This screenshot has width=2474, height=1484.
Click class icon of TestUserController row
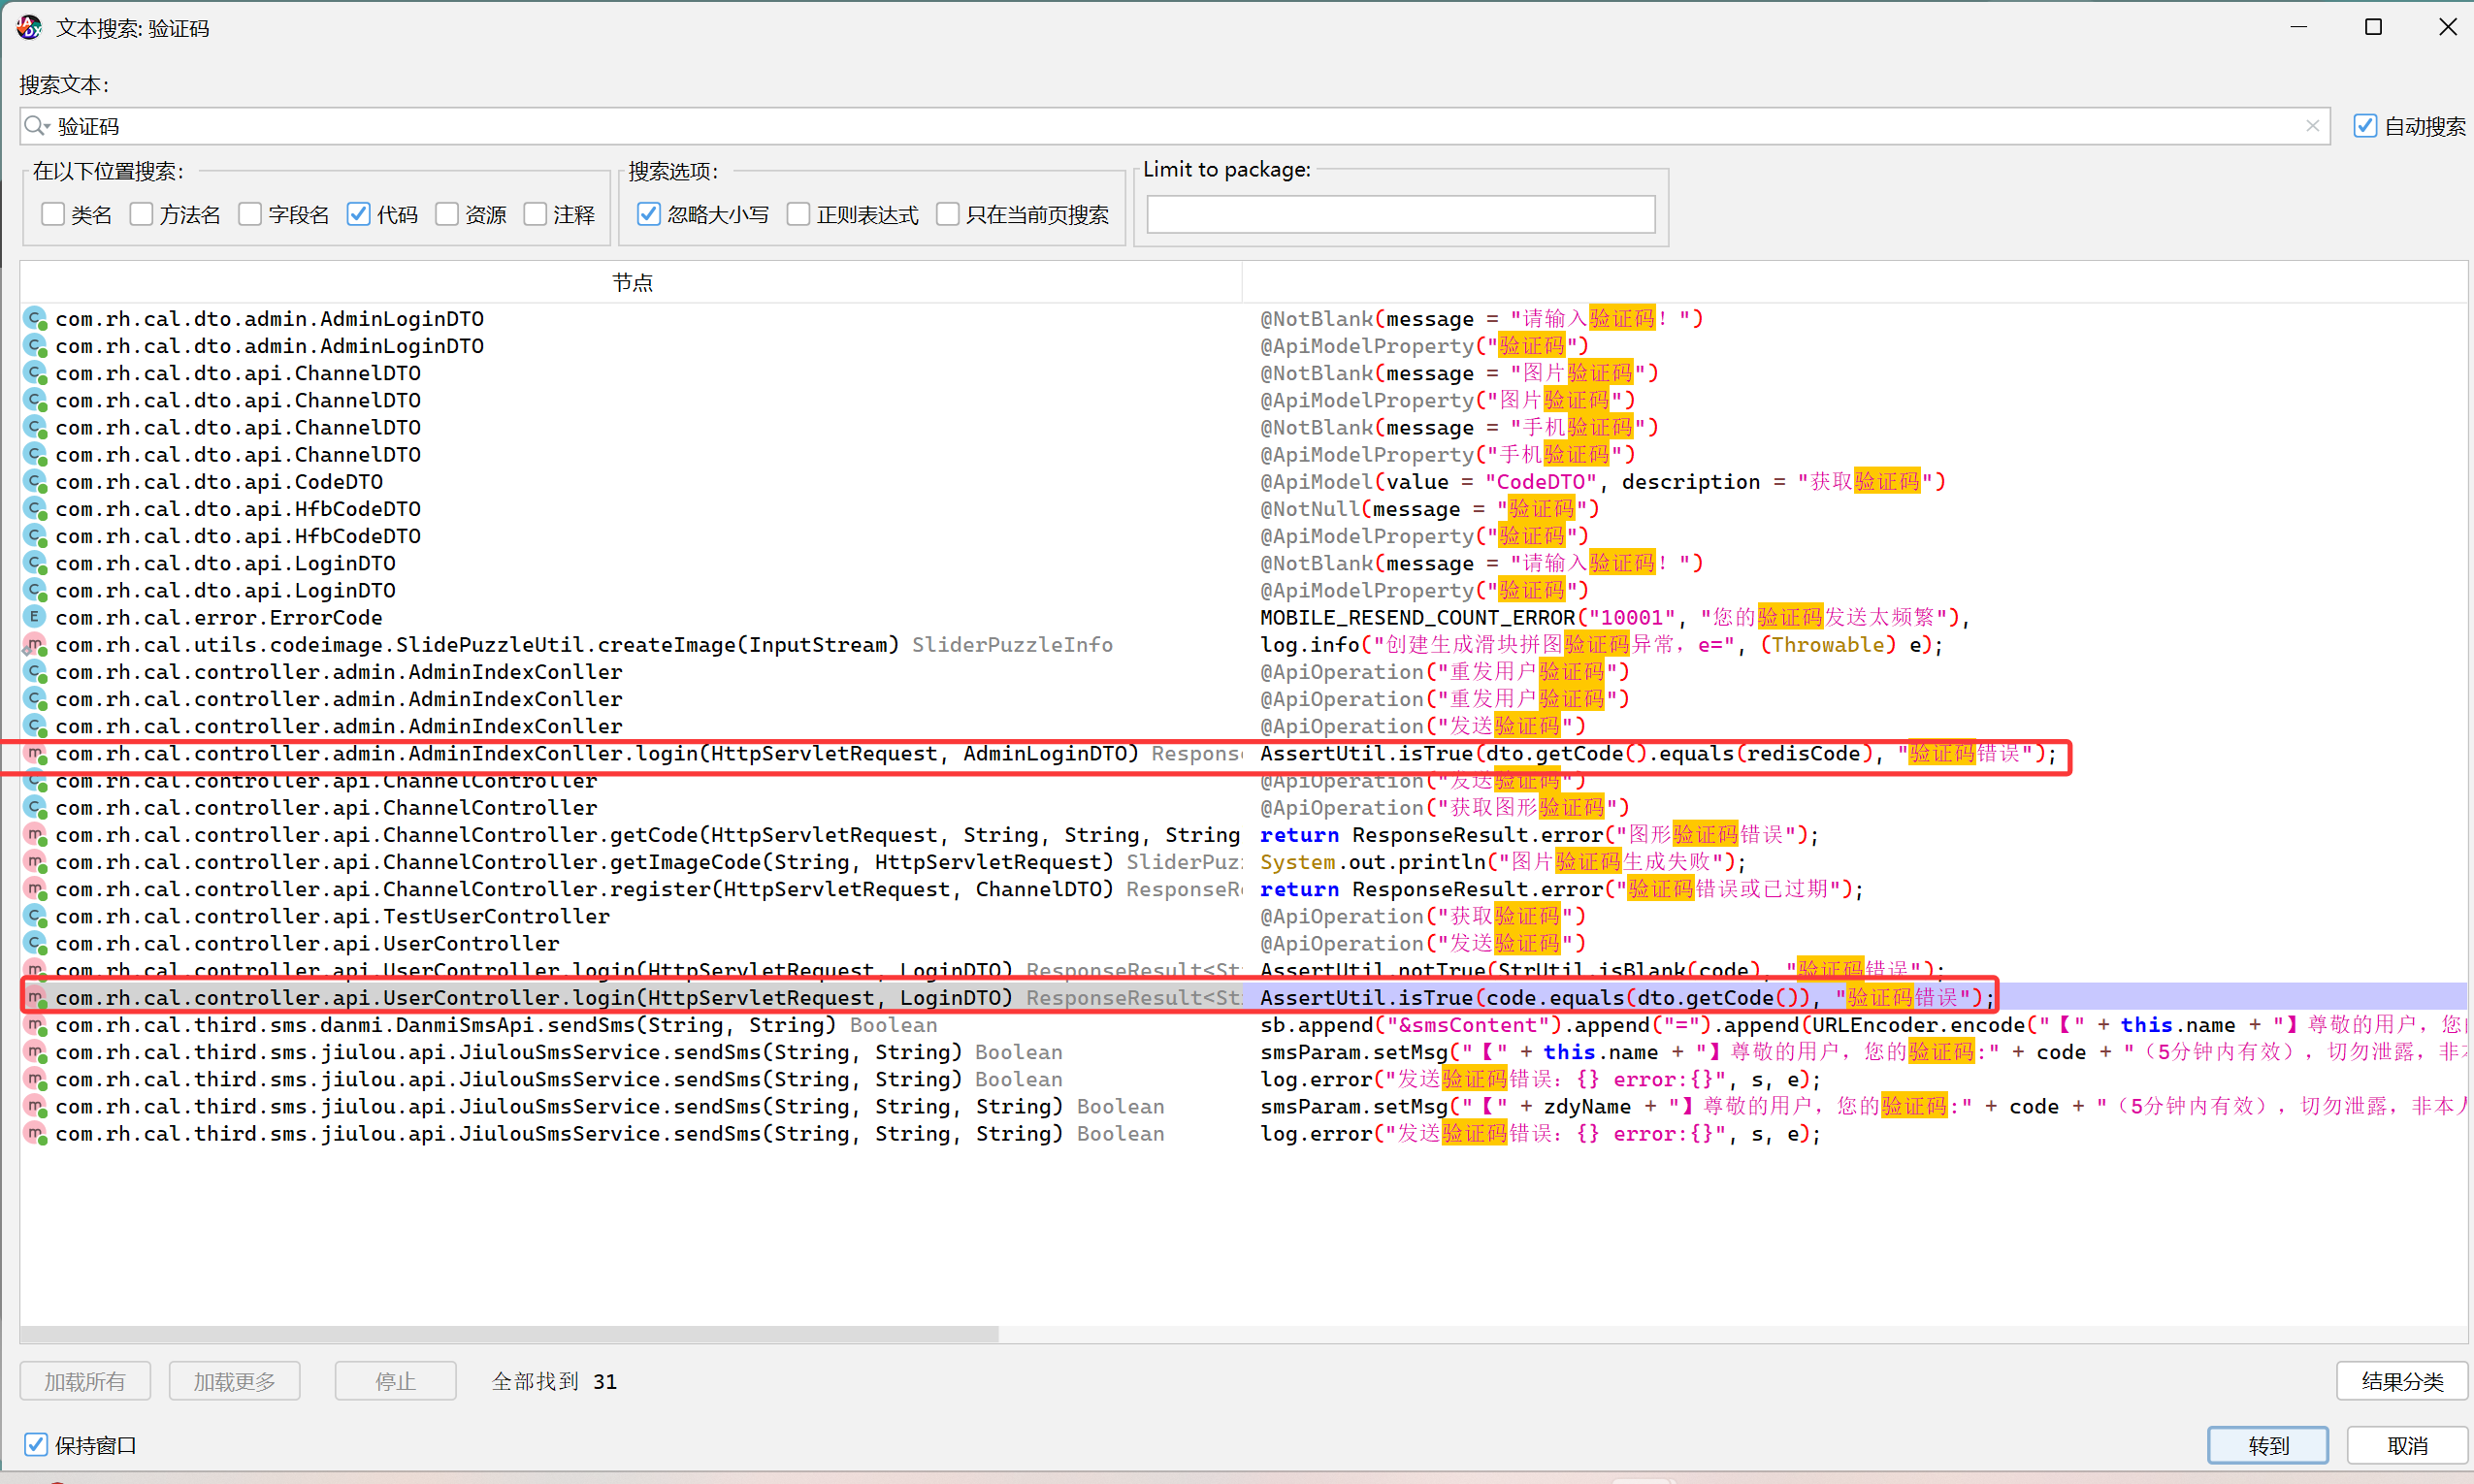36,917
